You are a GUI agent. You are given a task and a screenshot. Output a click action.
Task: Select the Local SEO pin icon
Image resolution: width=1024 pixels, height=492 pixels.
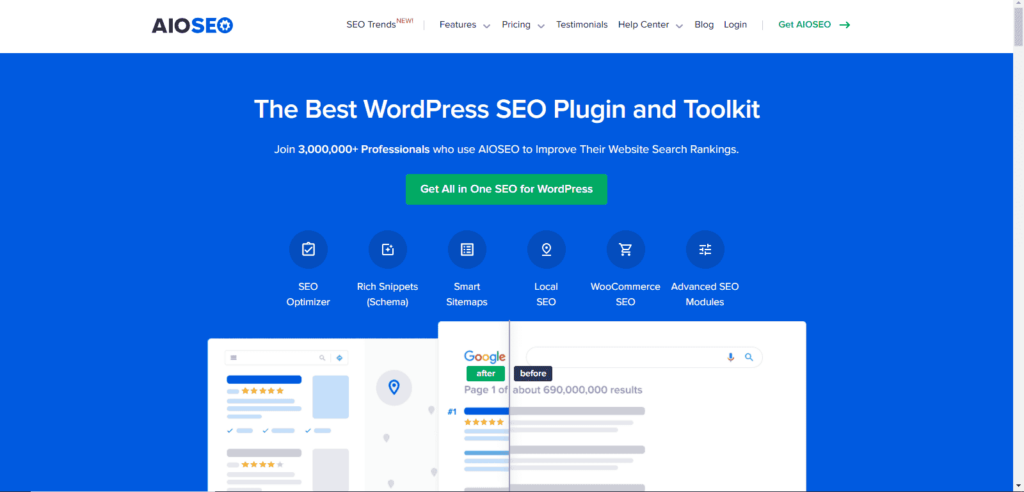pos(546,250)
